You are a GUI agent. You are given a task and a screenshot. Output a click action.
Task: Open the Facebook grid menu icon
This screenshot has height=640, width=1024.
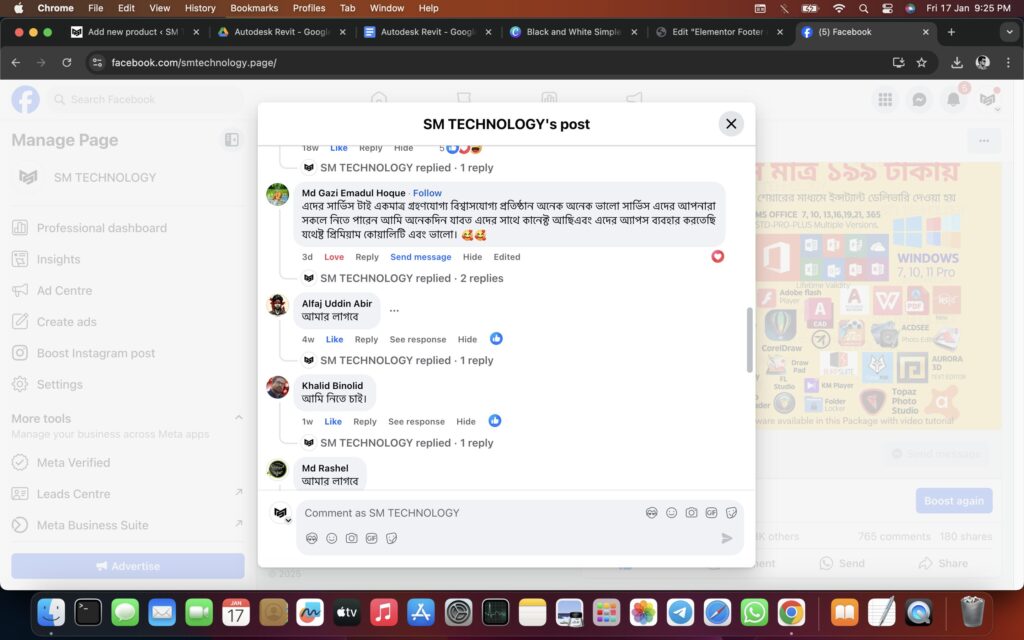point(885,100)
